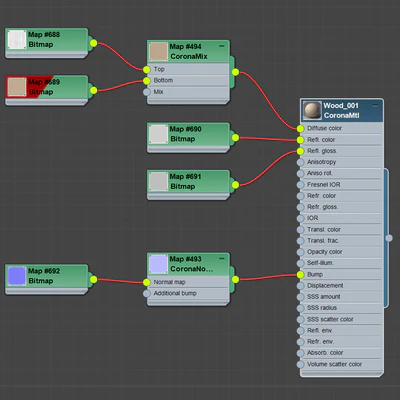The height and width of the screenshot is (400, 400).
Task: Select the Map #692 blue normal thumbnail
Action: pyautogui.click(x=17, y=276)
